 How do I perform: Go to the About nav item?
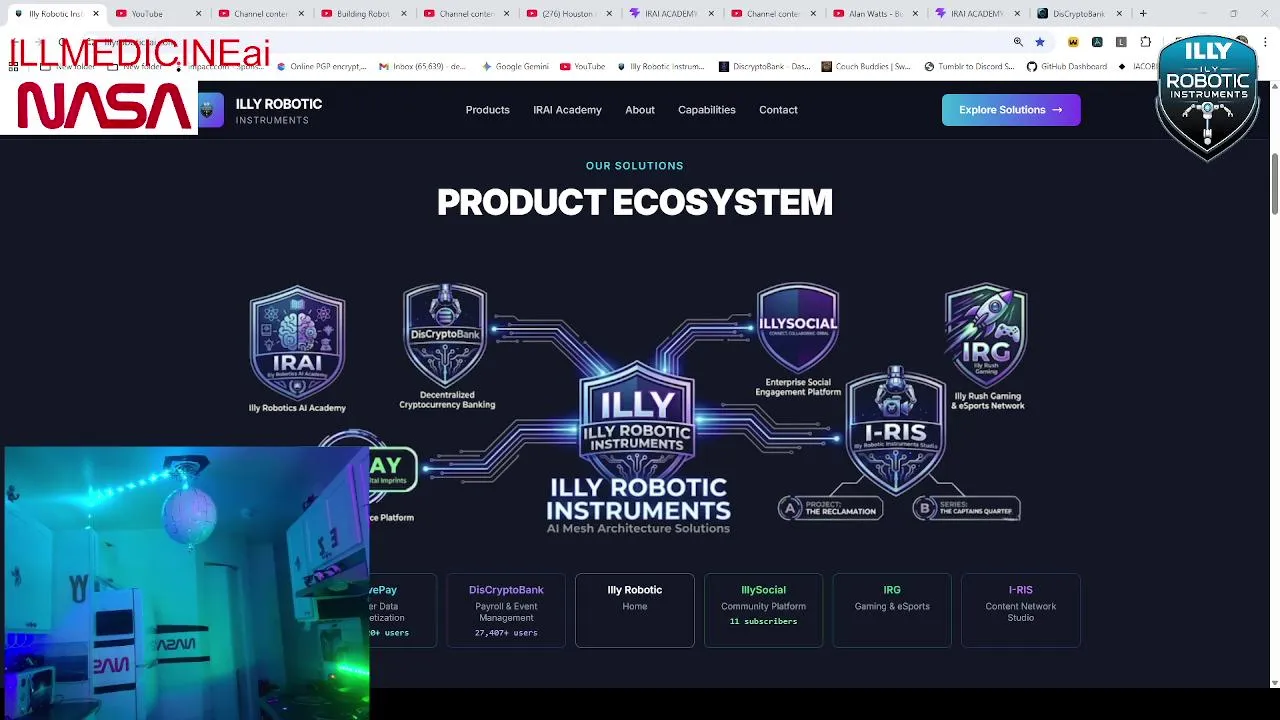pyautogui.click(x=640, y=110)
